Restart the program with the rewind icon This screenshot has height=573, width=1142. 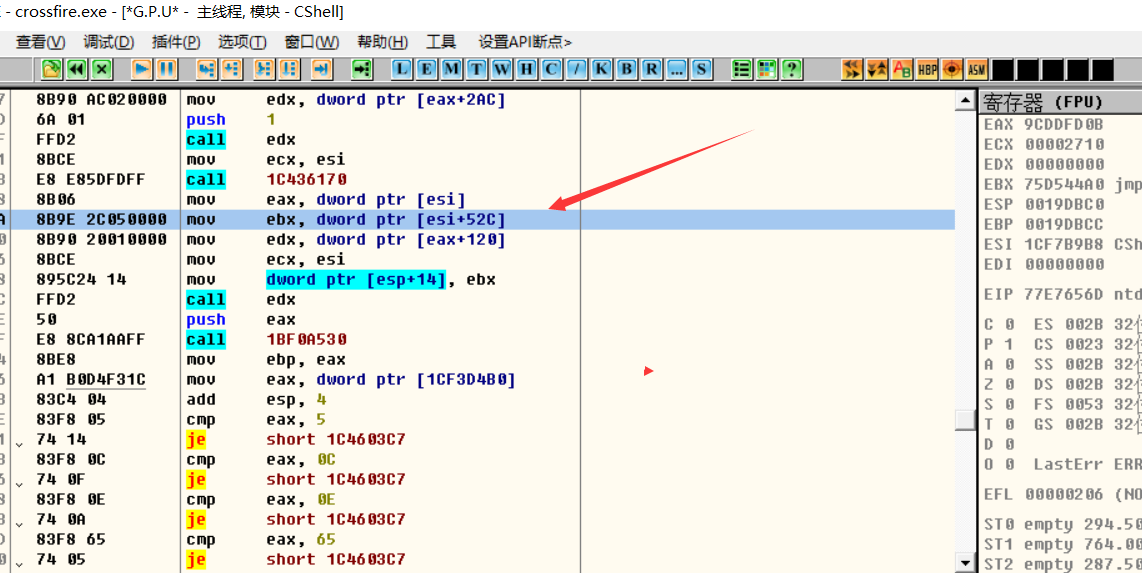point(76,69)
